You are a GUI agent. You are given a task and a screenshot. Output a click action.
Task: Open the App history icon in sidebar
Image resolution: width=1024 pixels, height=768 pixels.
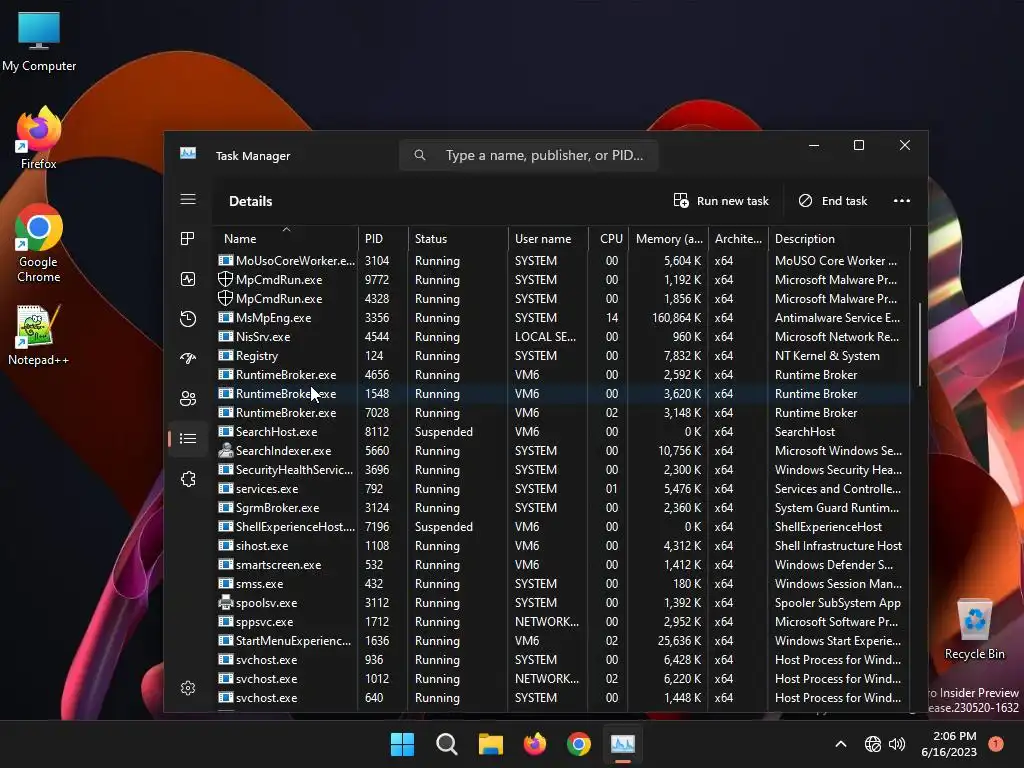(x=188, y=319)
